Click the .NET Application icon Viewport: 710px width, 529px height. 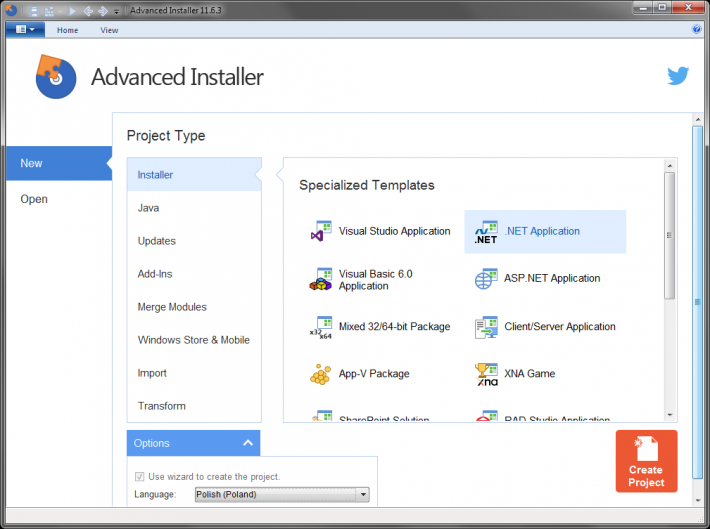pyautogui.click(x=486, y=232)
